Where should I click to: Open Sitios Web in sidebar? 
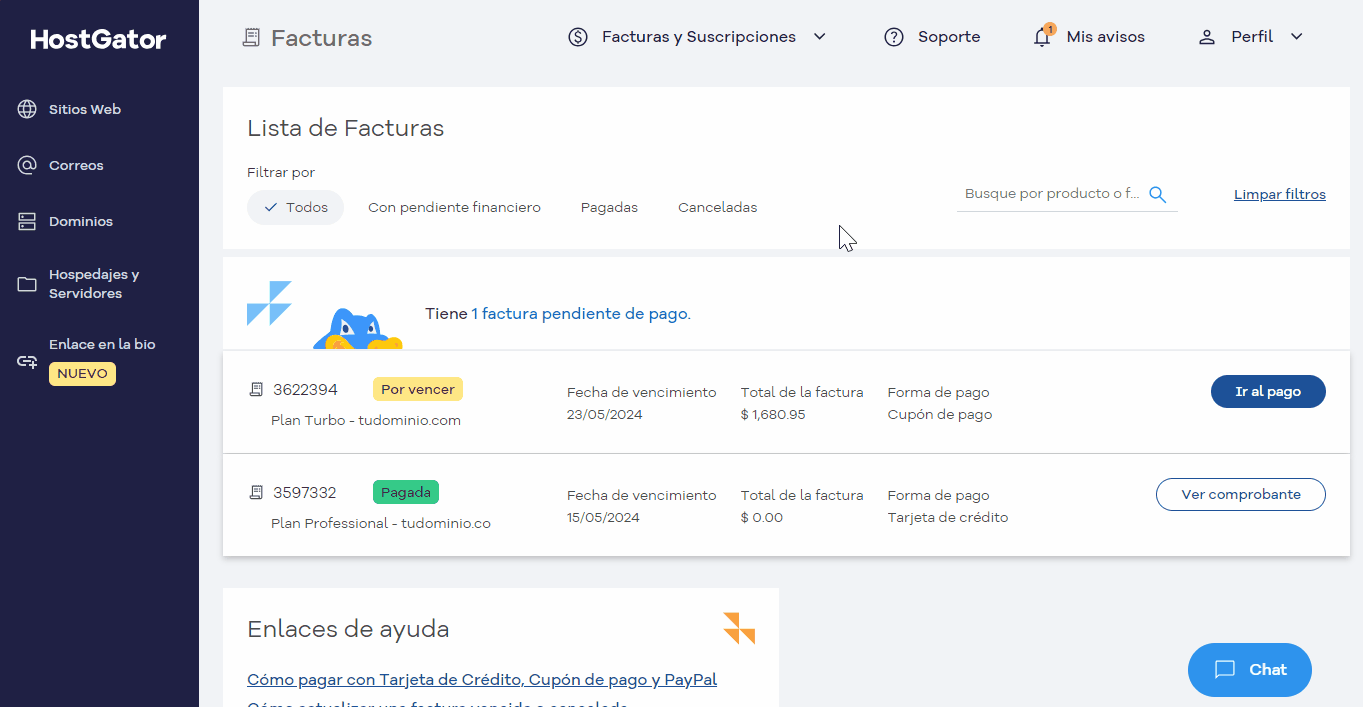pos(85,109)
